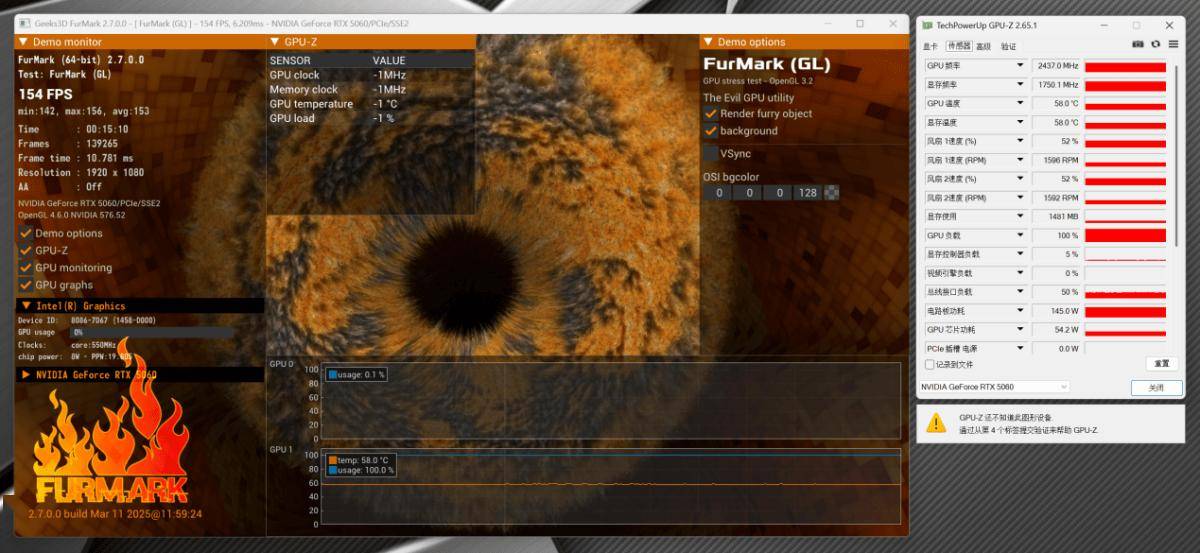Open the GPU 负载 sensor dropdown arrow
The height and width of the screenshot is (553, 1200).
coord(1020,236)
